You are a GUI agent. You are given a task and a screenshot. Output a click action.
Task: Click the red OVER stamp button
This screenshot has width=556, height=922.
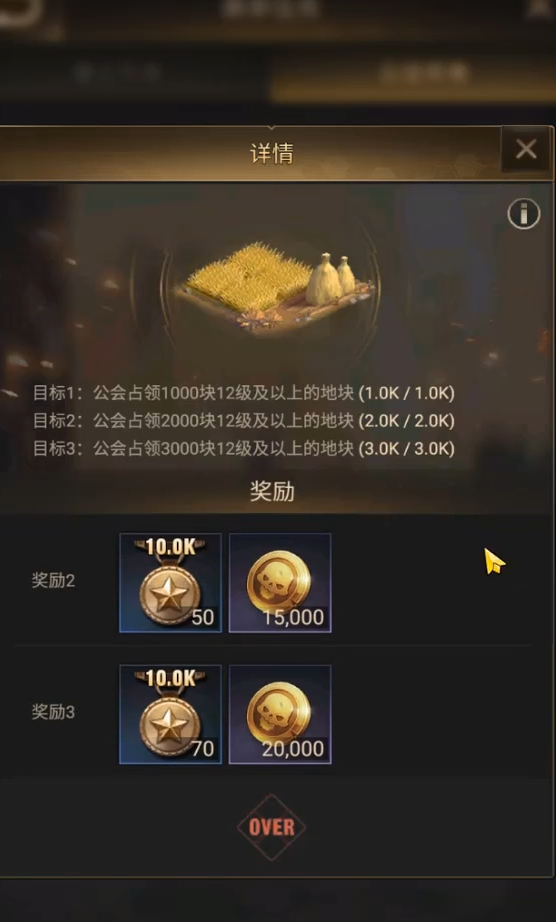click(x=272, y=827)
